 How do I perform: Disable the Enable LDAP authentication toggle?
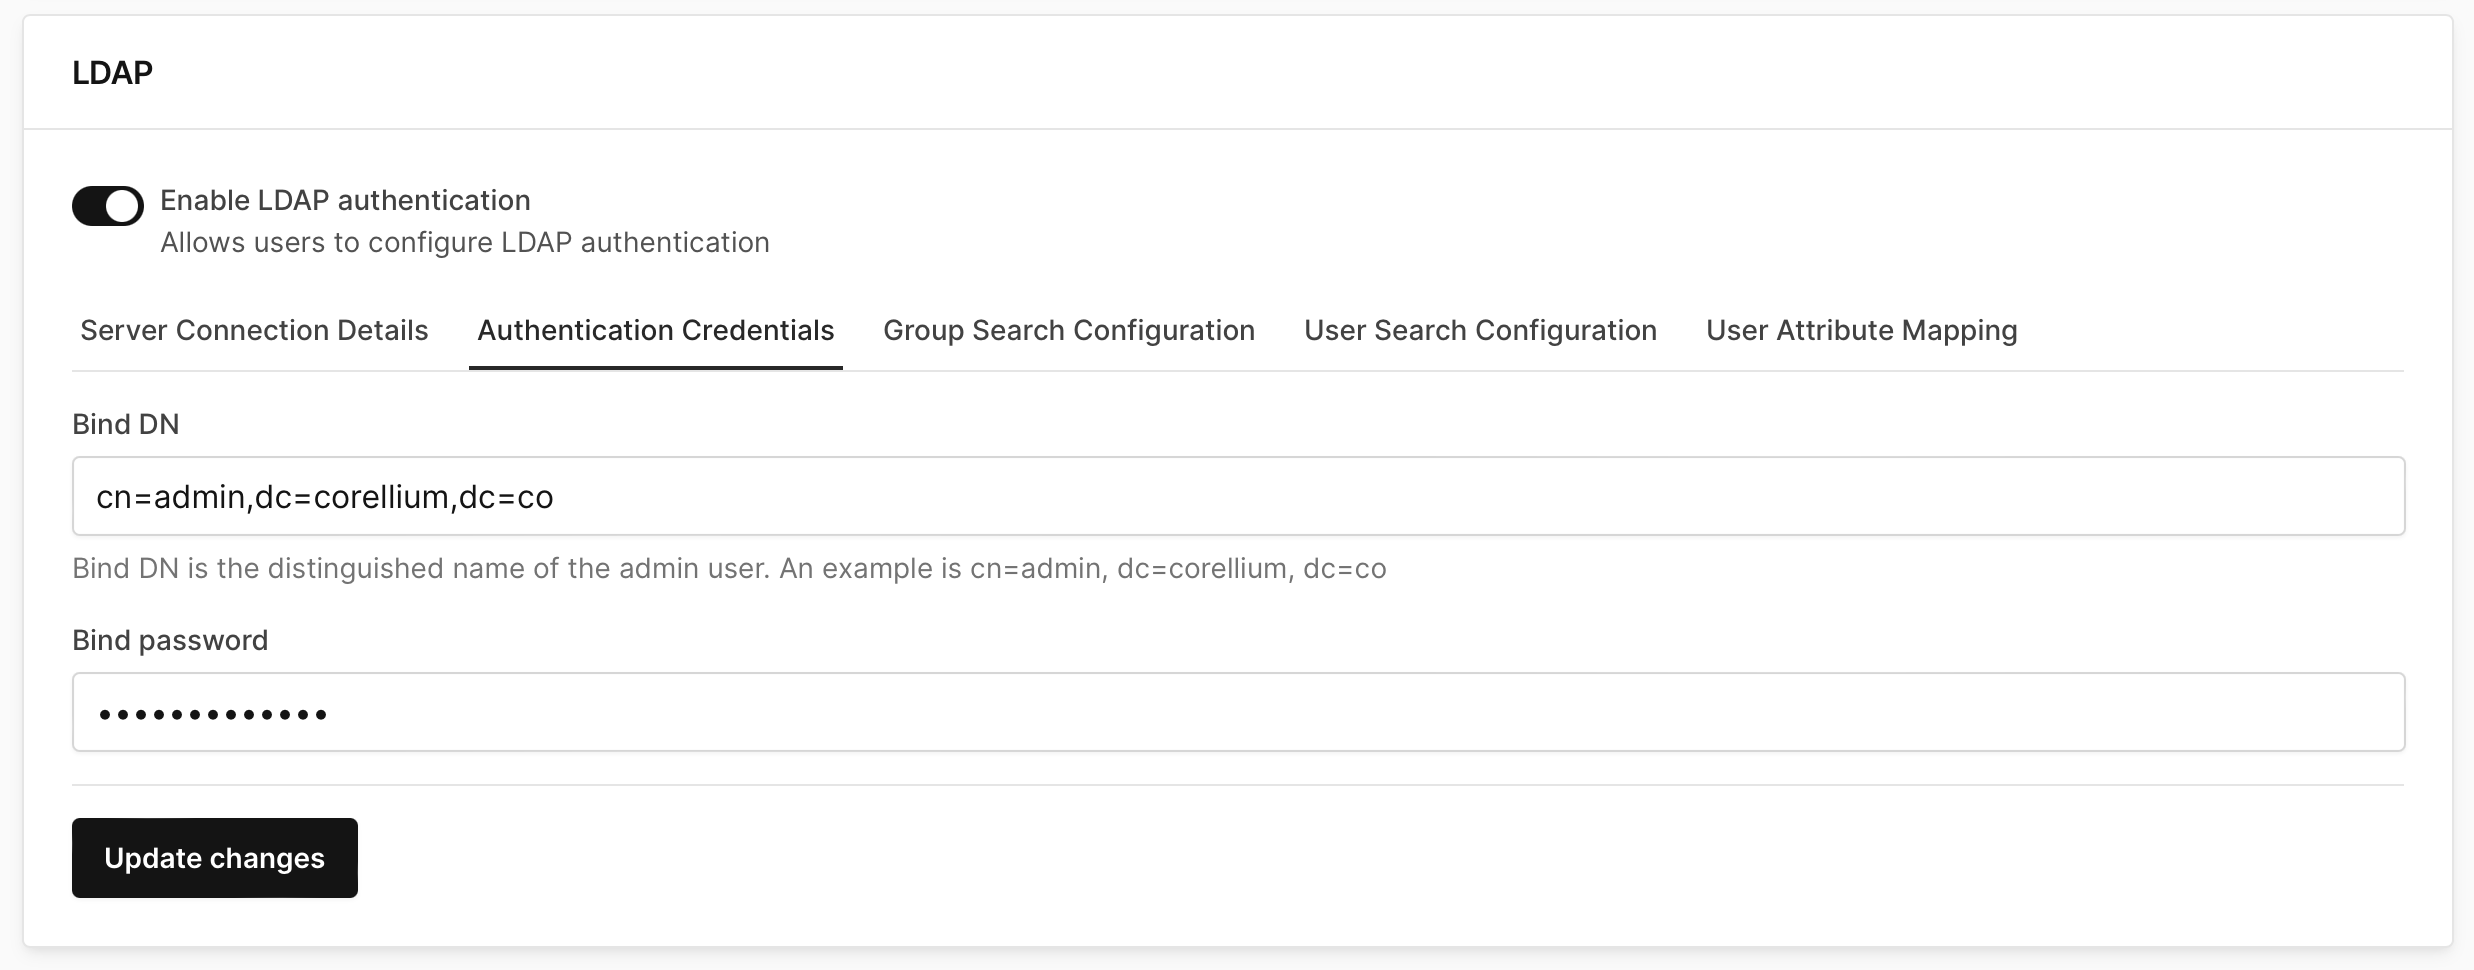click(107, 206)
